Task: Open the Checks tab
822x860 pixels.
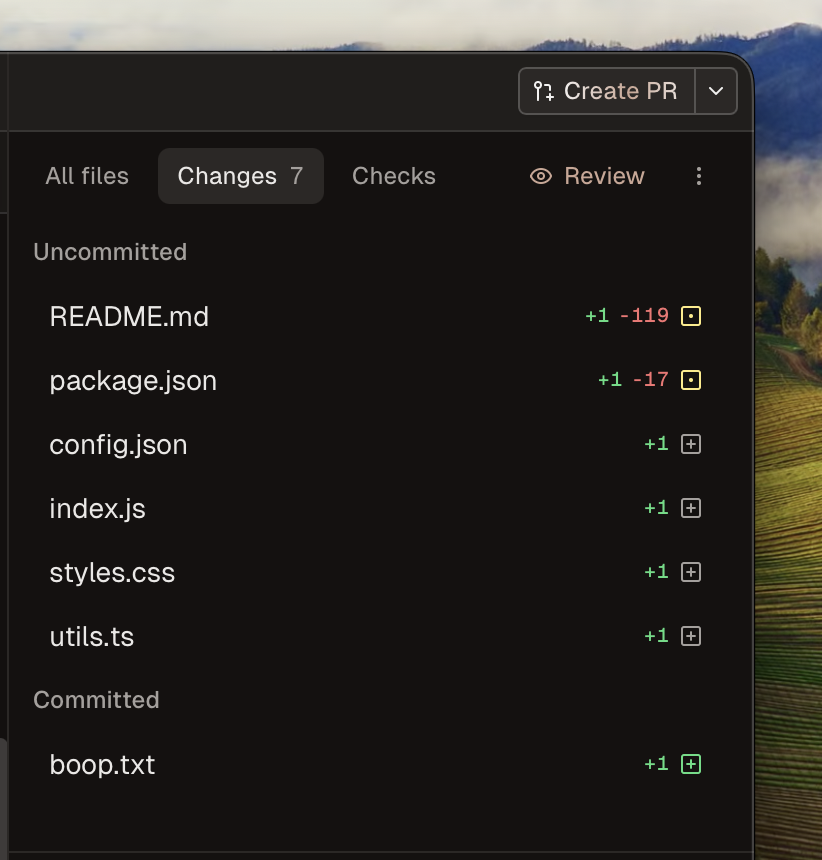Action: [394, 176]
